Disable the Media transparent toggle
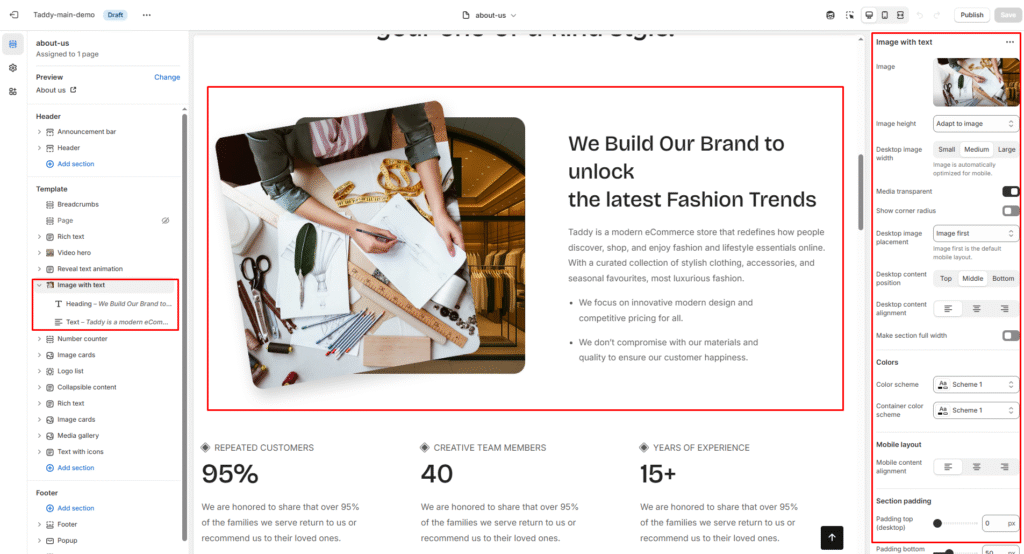This screenshot has width=1024, height=554. pyautogui.click(x=1010, y=191)
